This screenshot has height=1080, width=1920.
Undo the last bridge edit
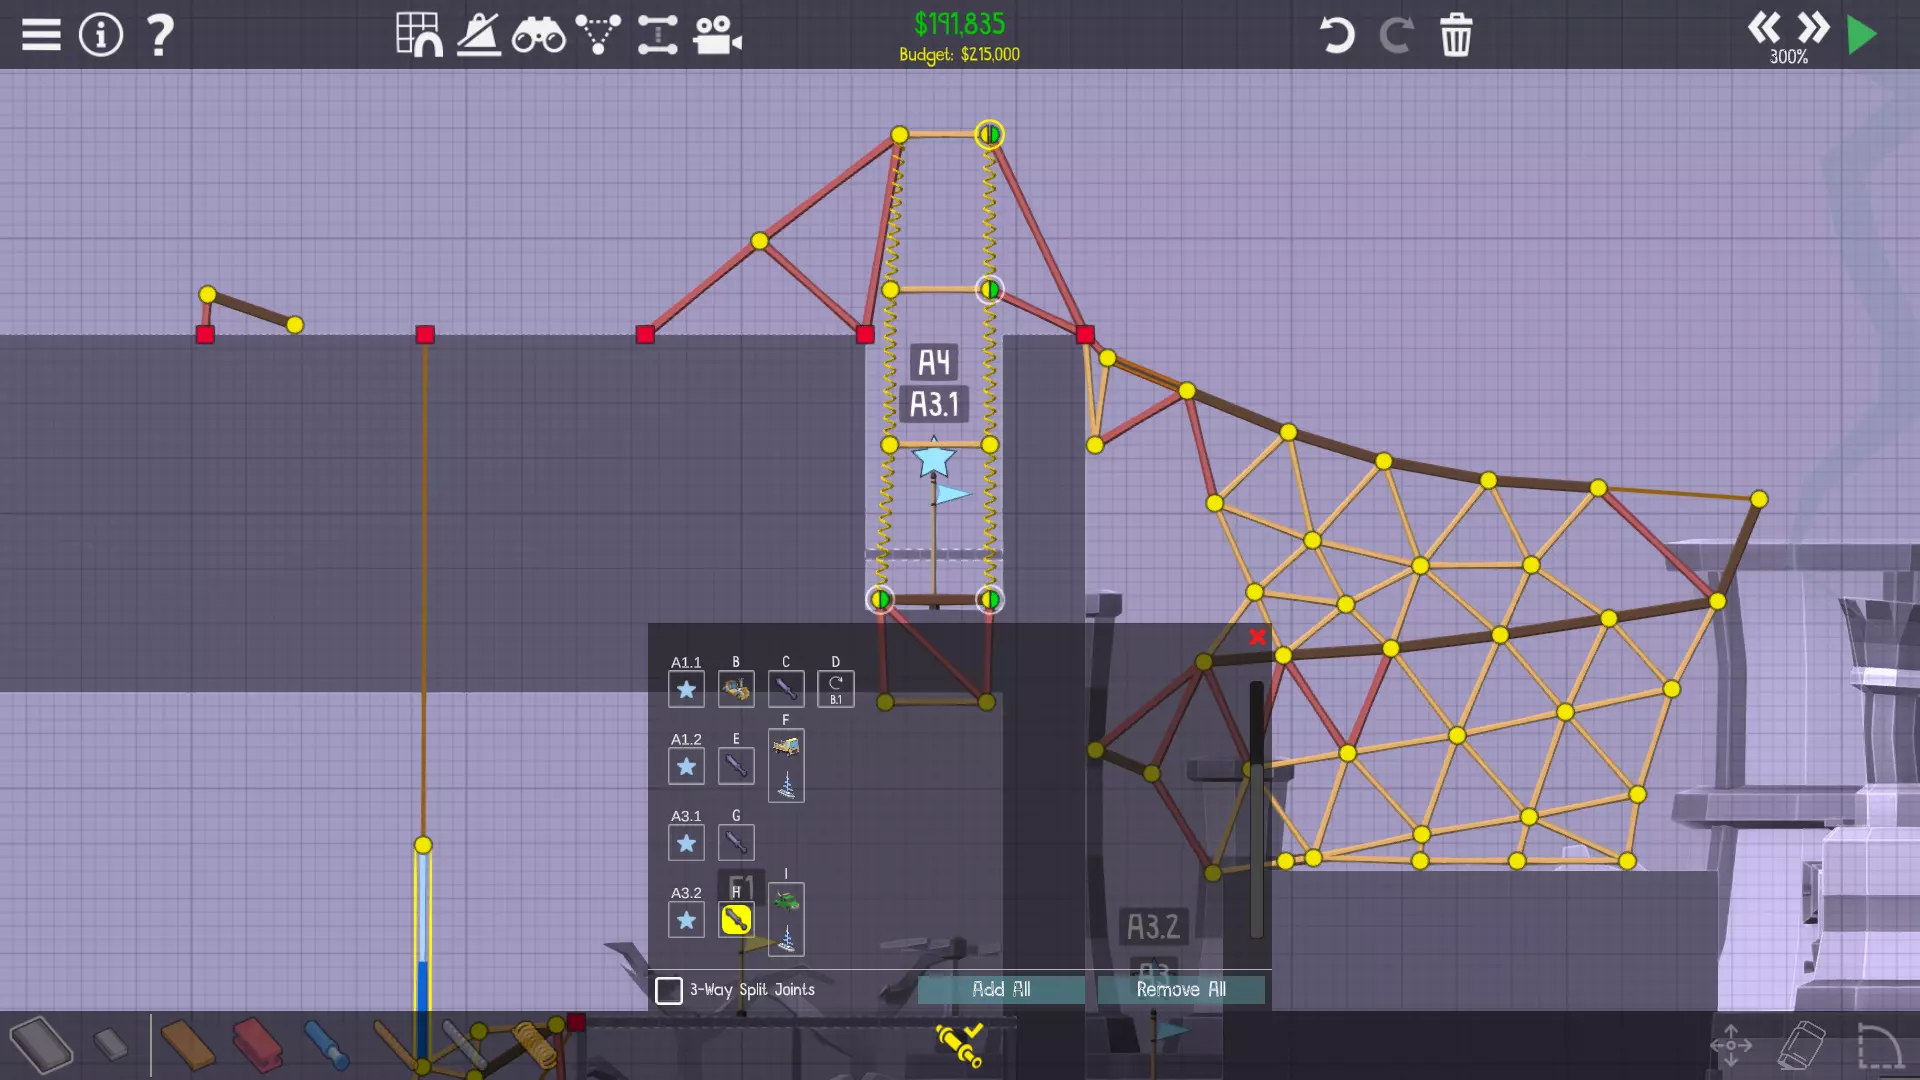pos(1336,35)
